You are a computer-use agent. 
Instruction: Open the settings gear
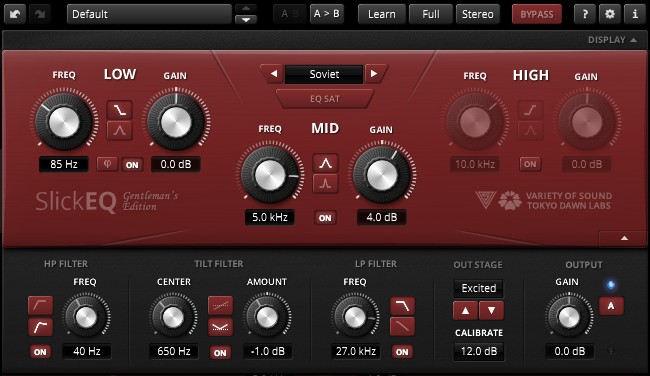(x=610, y=14)
